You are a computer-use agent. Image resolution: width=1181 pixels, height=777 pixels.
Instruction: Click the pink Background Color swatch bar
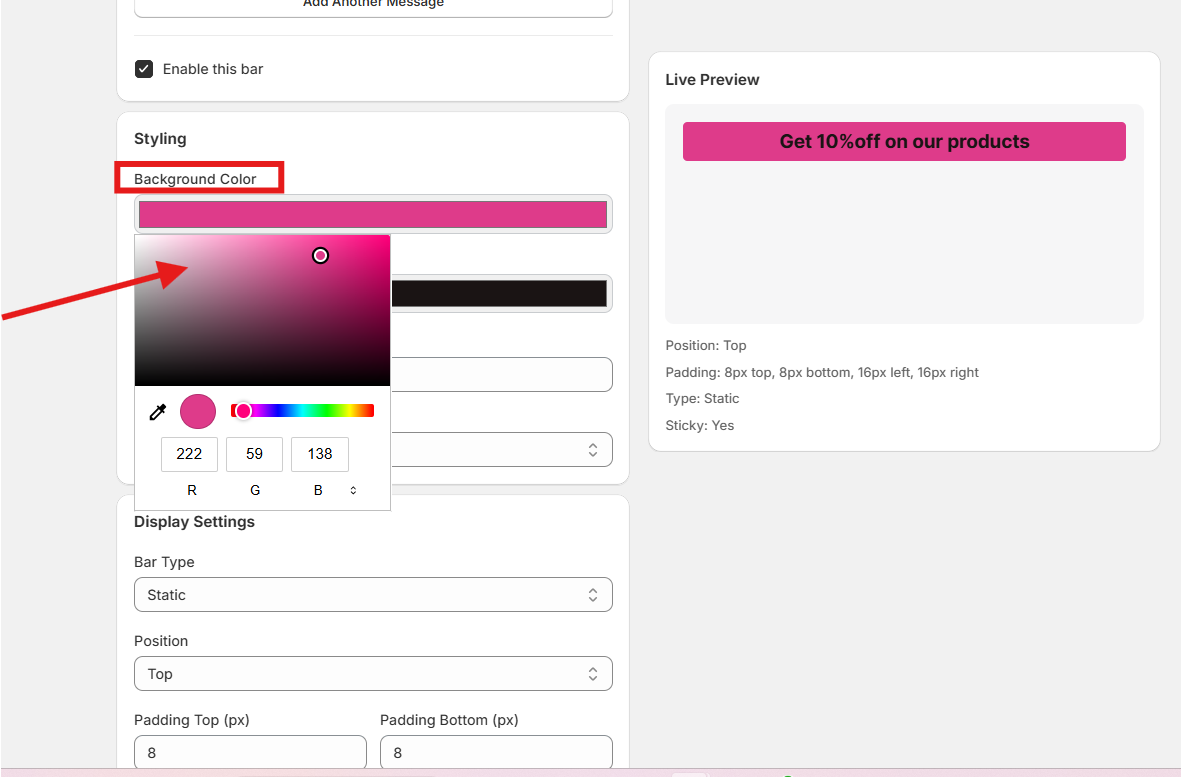pos(373,214)
